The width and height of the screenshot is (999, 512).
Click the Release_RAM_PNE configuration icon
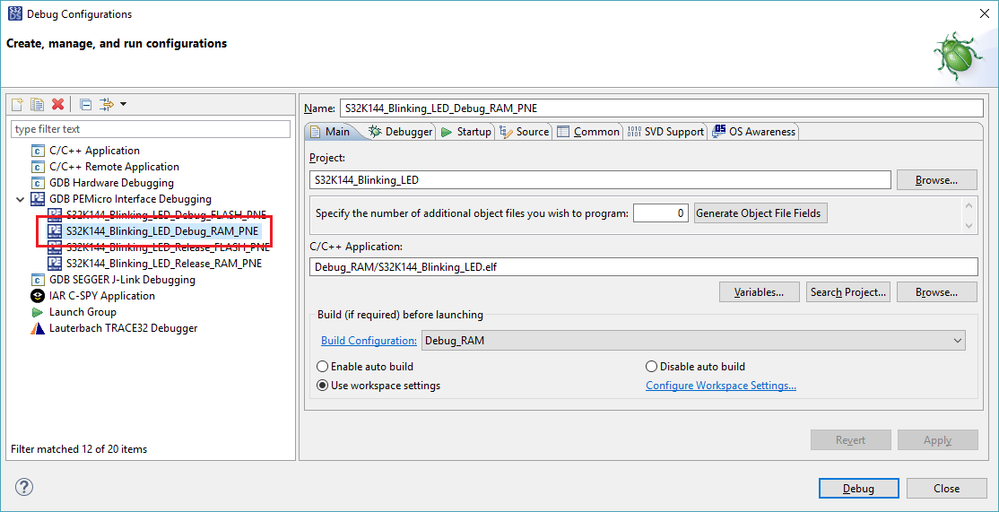(54, 263)
